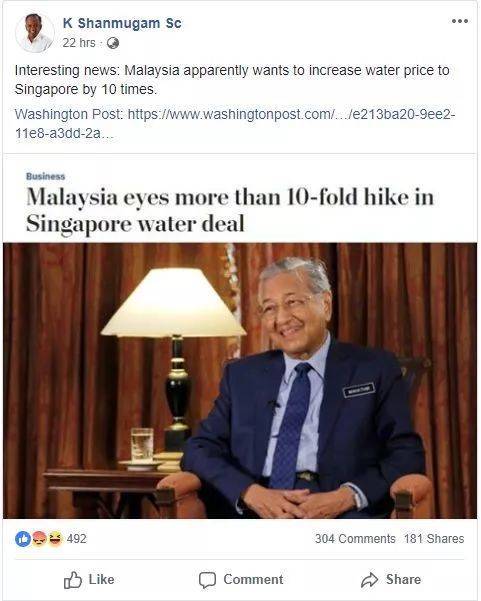Click the blue thumbs-up reaction icon
Image resolution: width=481 pixels, height=601 pixels.
23,539
